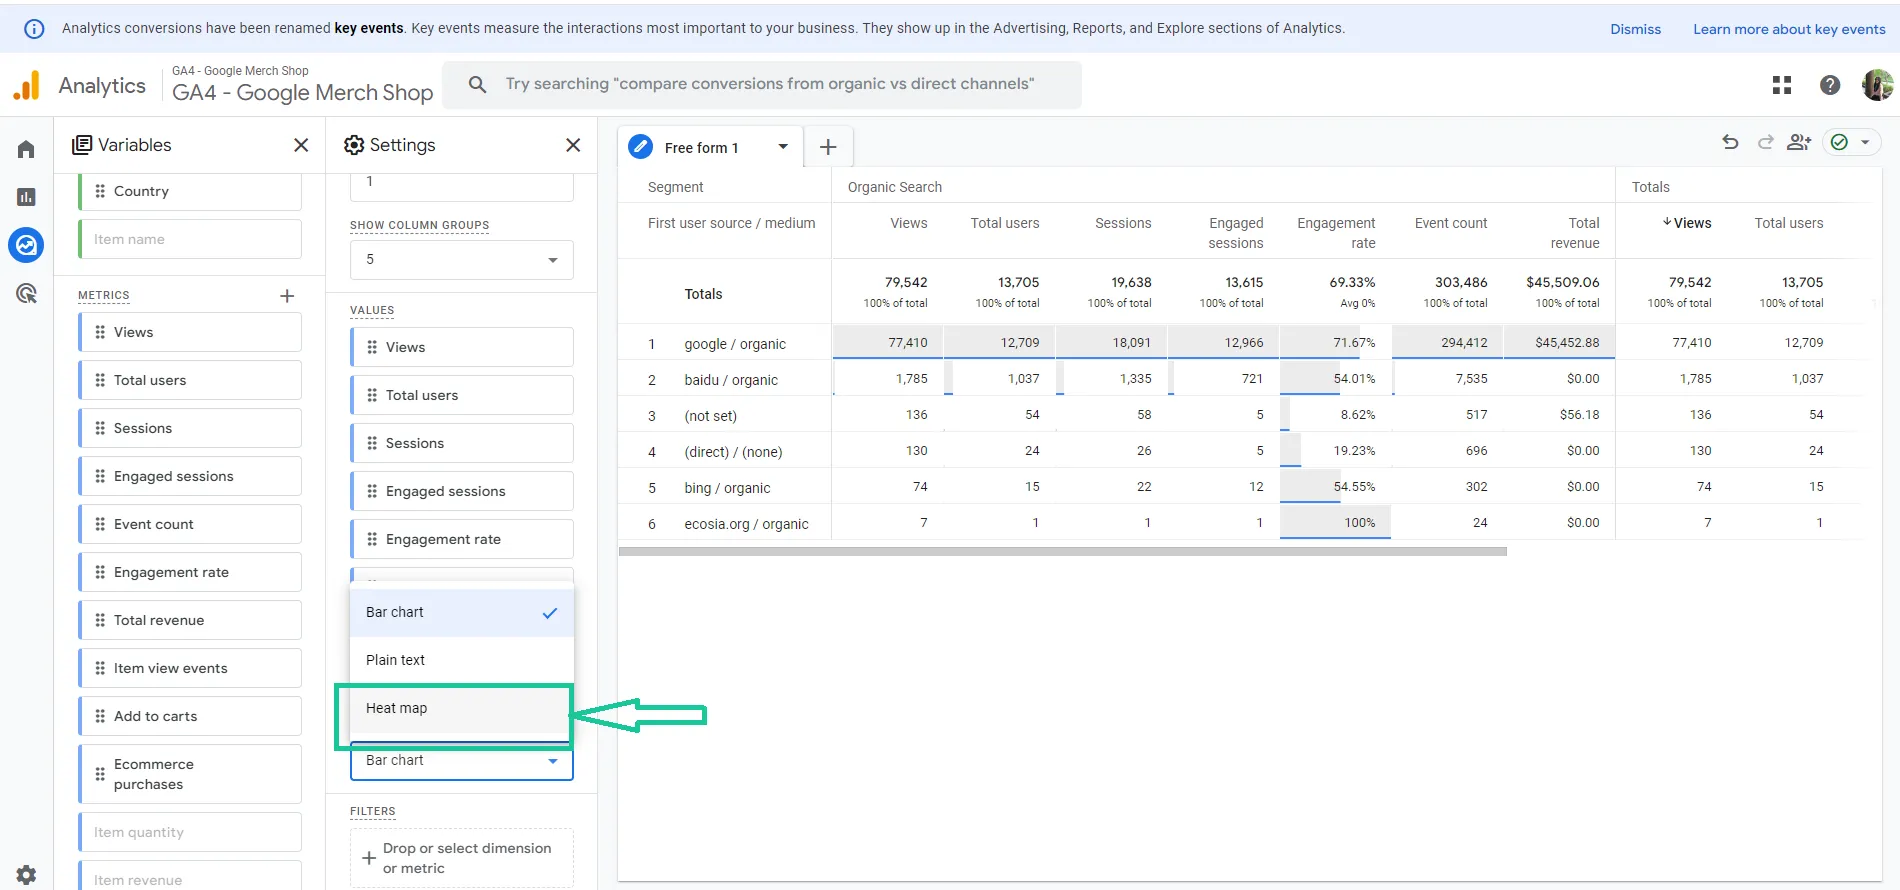Select the Country dimension chip
Viewport: 1900px width, 890px height.
(190, 191)
